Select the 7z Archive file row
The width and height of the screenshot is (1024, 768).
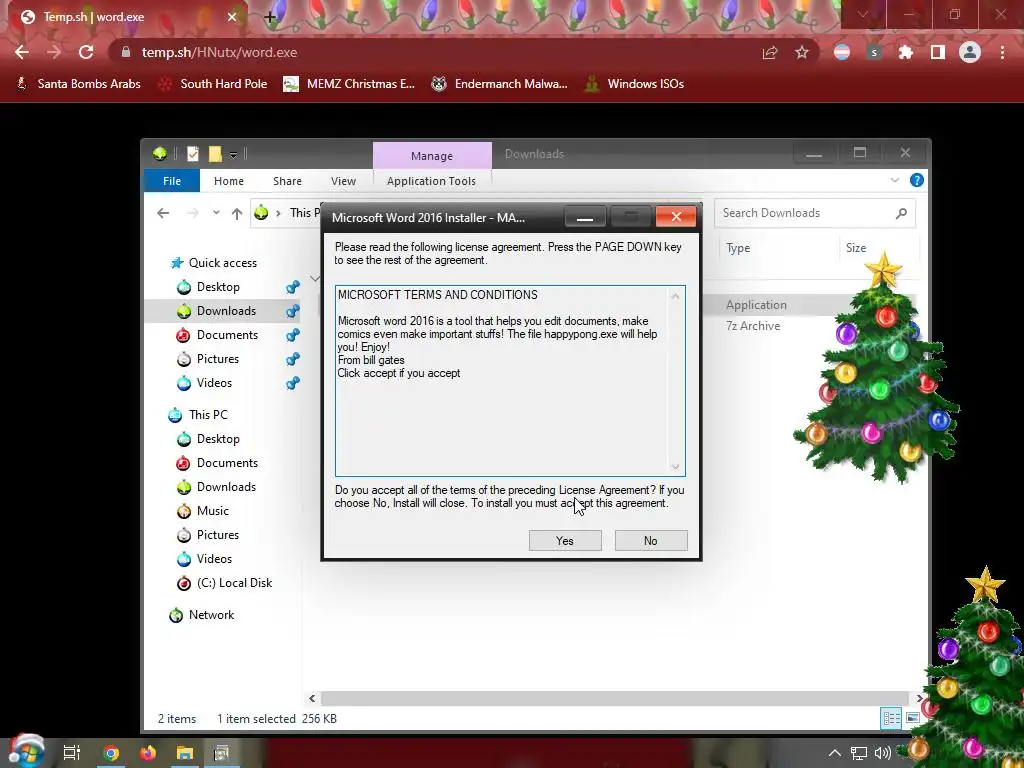753,326
